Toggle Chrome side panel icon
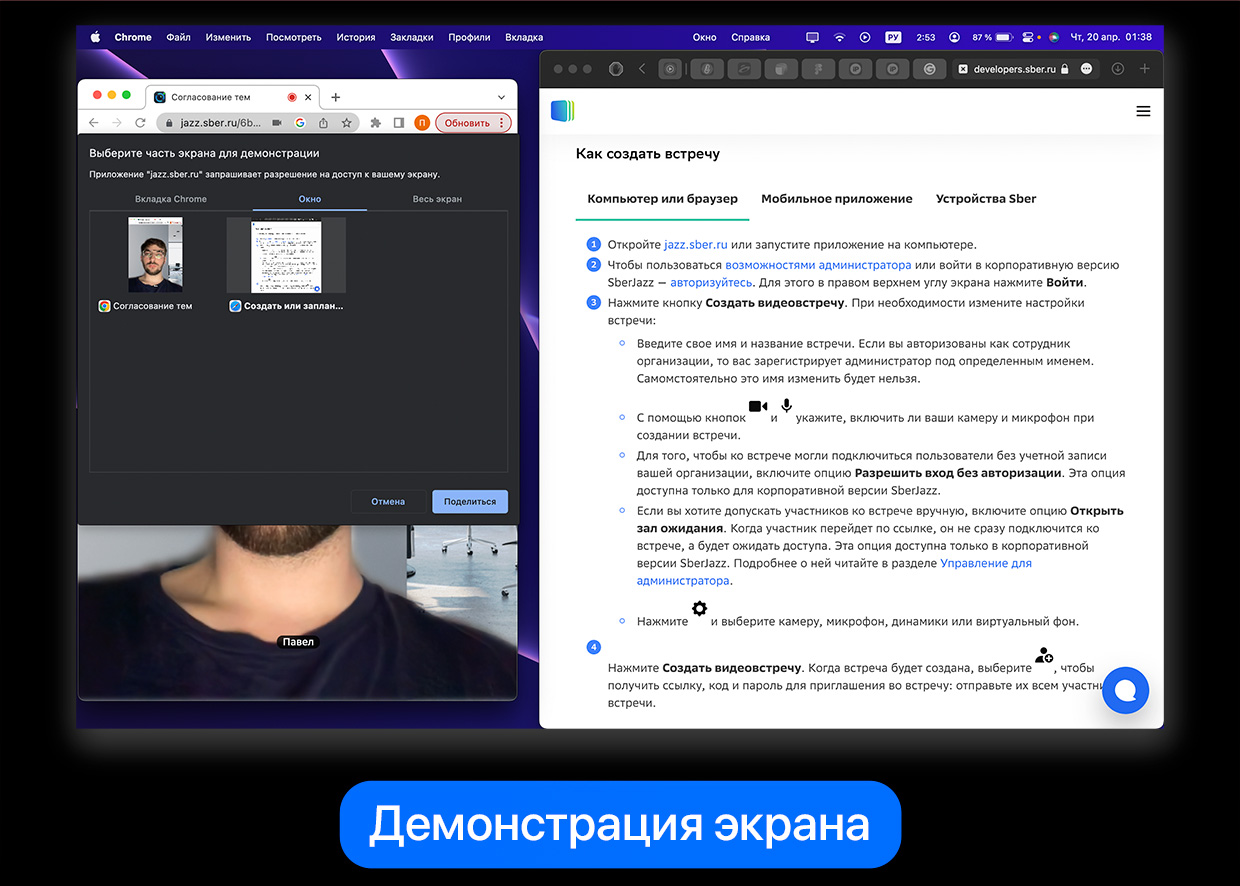Screen dimensions: 1240x886 (x=398, y=123)
